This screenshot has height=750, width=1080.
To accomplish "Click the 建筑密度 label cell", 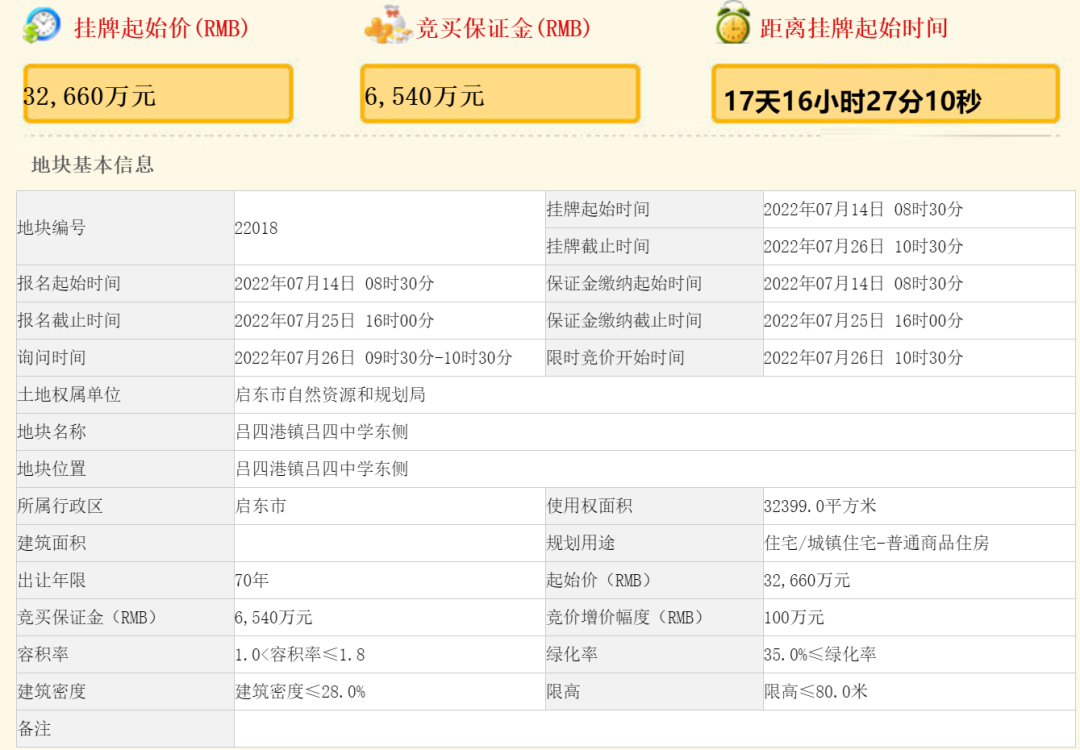I will [125, 693].
